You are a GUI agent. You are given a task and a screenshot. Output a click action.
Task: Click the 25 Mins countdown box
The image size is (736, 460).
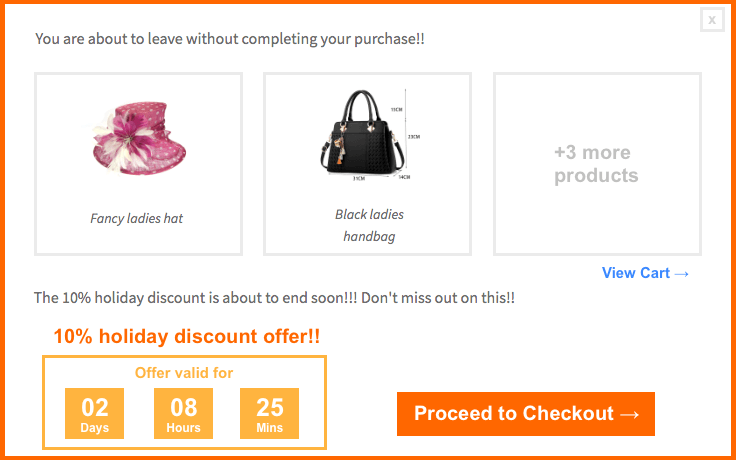pyautogui.click(x=269, y=414)
